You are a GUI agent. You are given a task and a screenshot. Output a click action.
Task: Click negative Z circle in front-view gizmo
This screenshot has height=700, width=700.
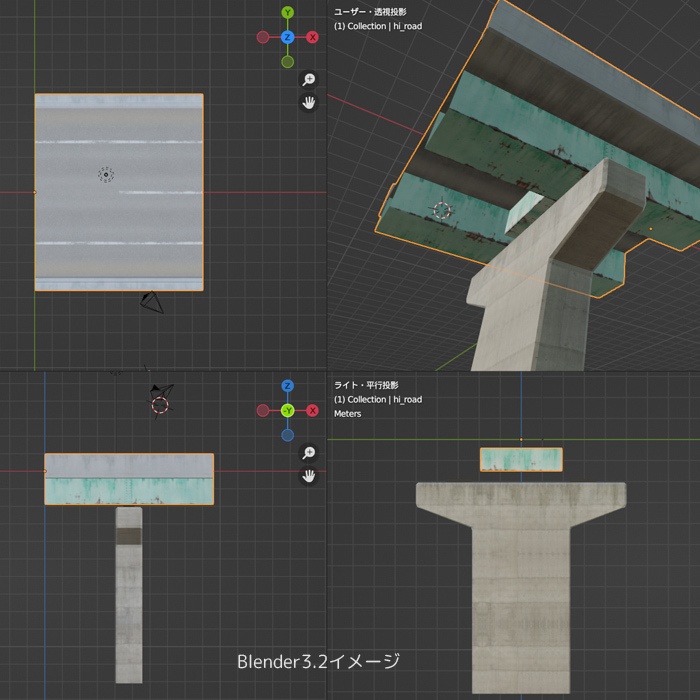pos(288,435)
